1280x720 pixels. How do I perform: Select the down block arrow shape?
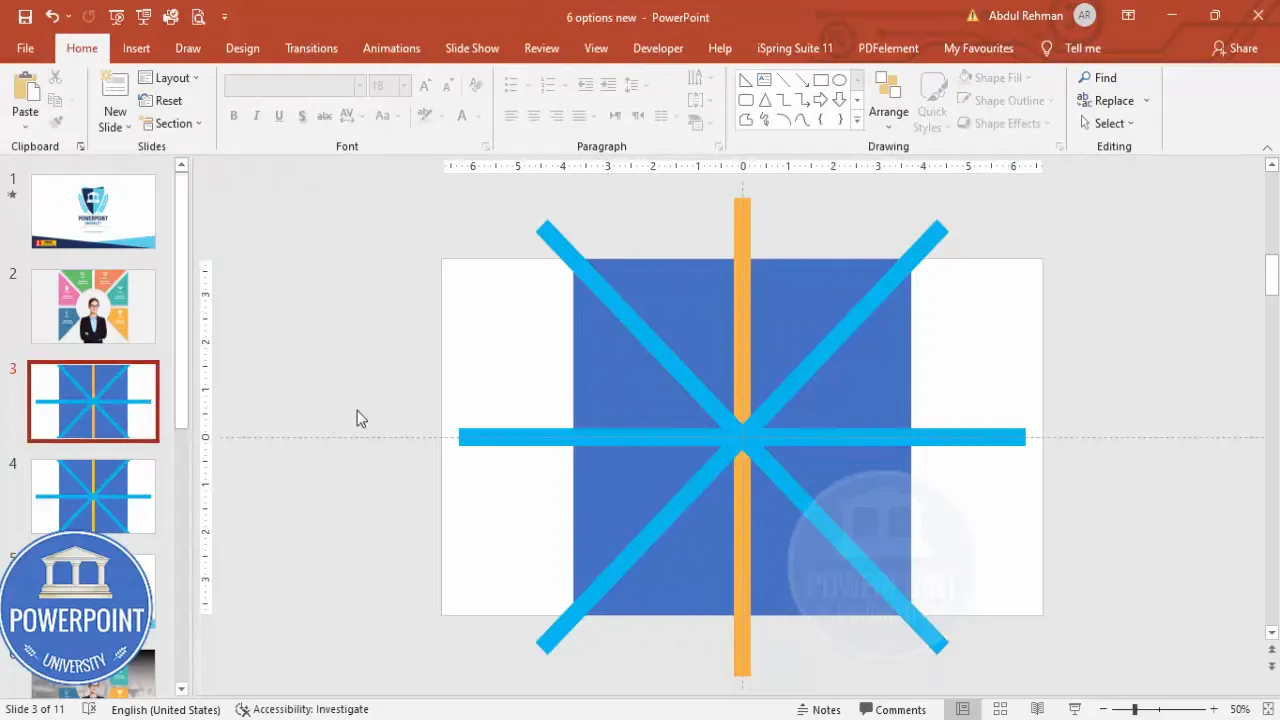(839, 100)
